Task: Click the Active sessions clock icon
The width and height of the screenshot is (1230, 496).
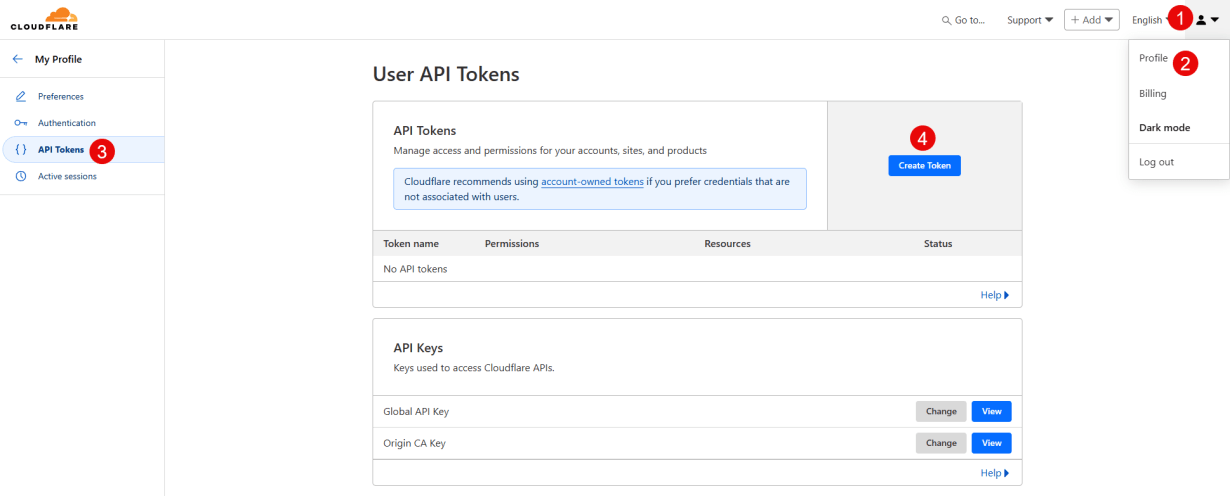Action: click(21, 176)
